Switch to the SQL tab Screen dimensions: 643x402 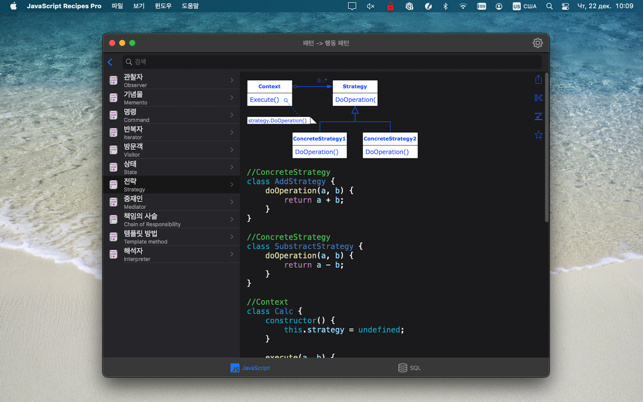click(409, 368)
